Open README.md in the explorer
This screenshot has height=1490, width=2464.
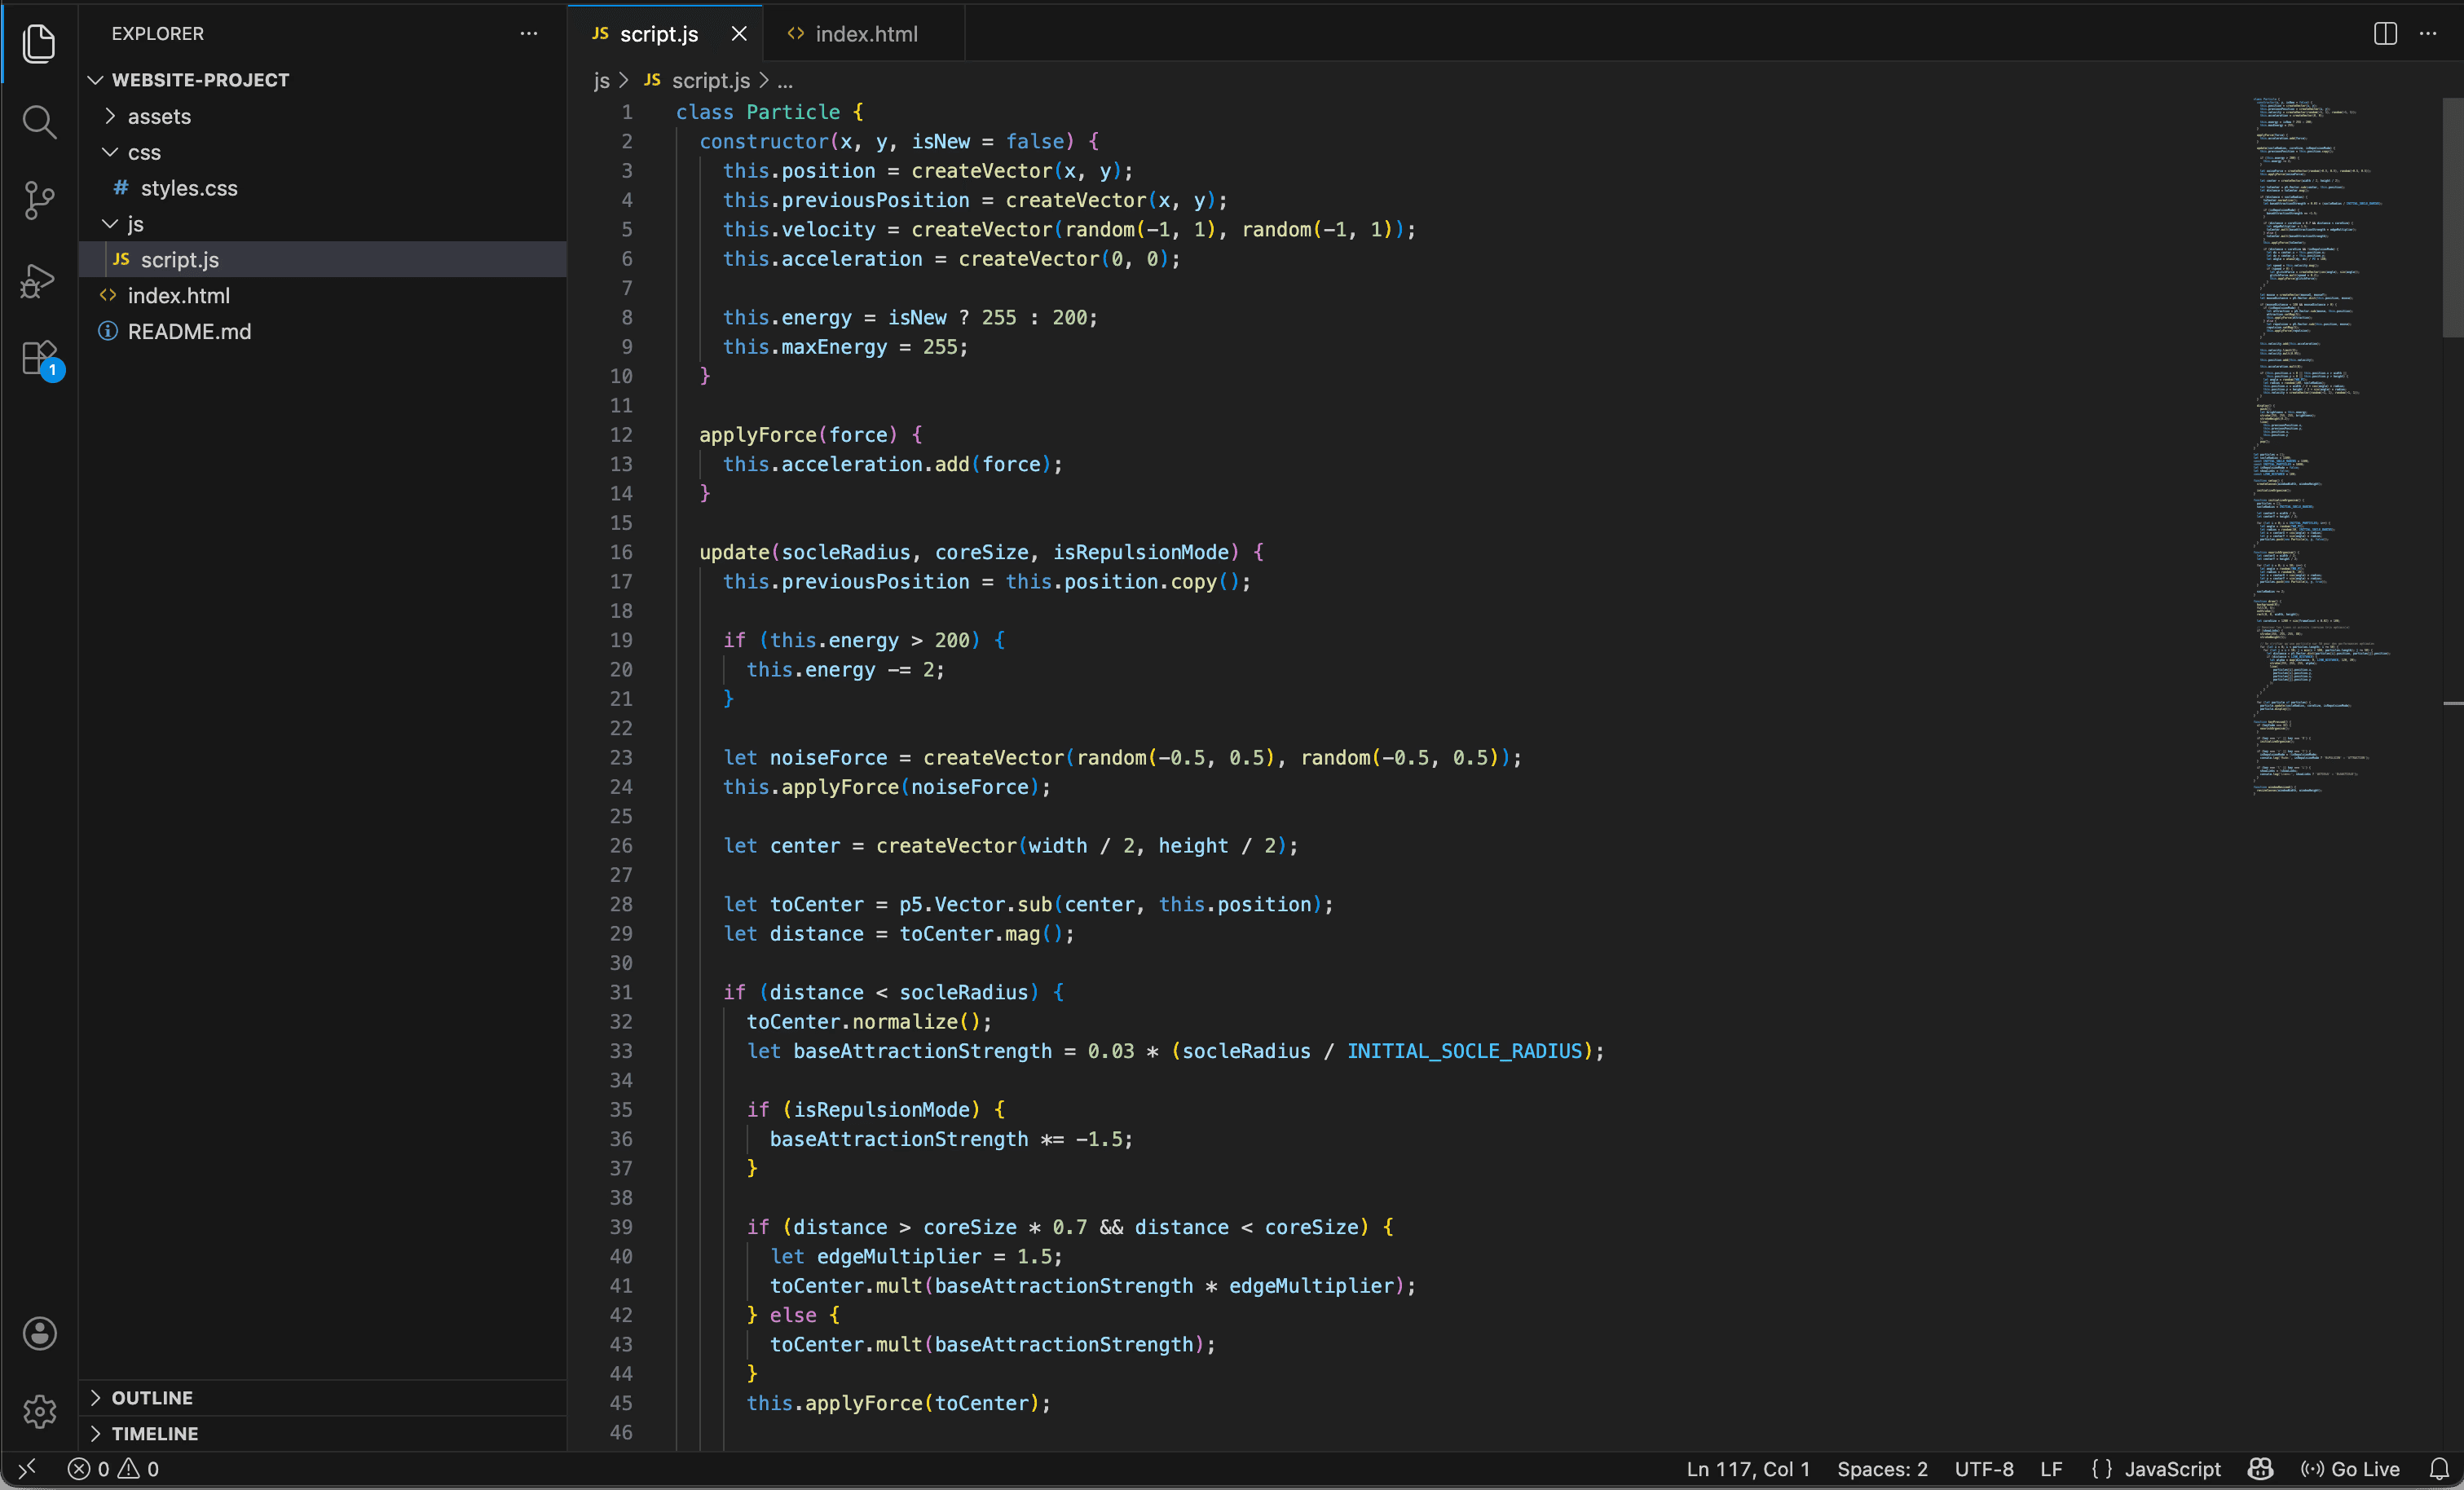click(x=189, y=332)
